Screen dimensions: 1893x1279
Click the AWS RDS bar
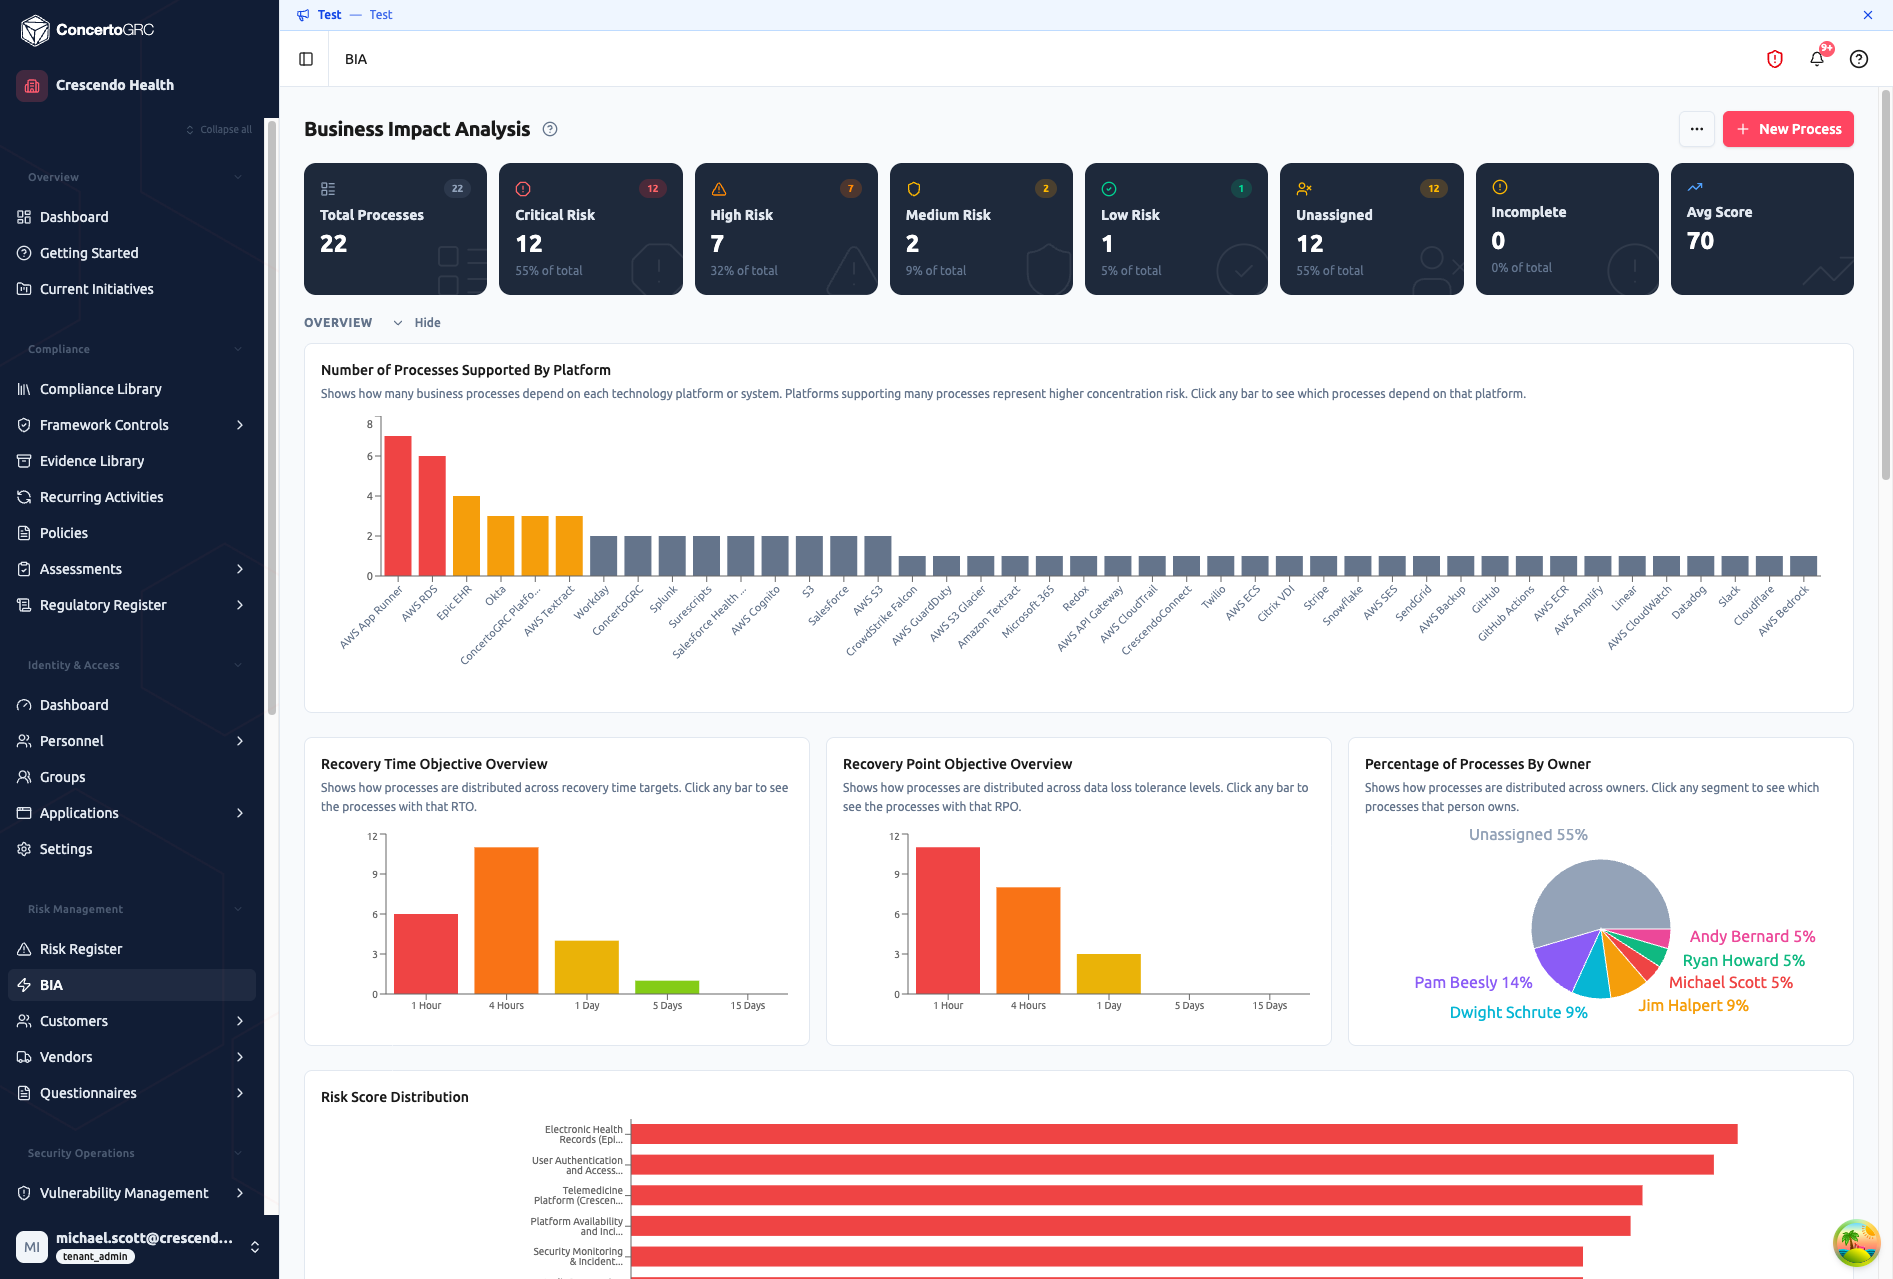coord(432,516)
